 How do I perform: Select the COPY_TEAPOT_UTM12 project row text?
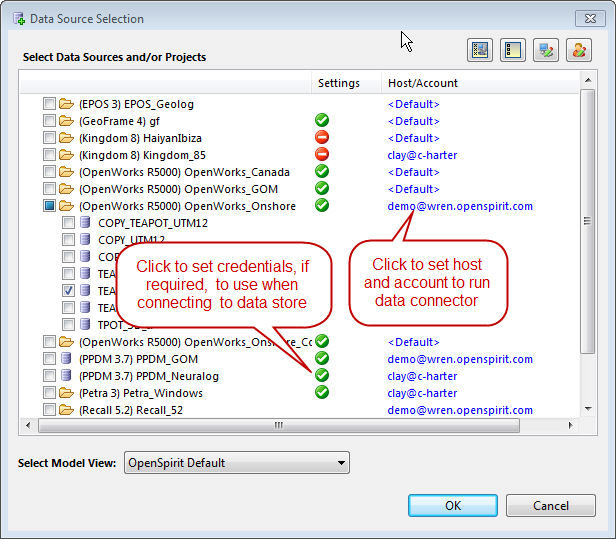coord(153,223)
